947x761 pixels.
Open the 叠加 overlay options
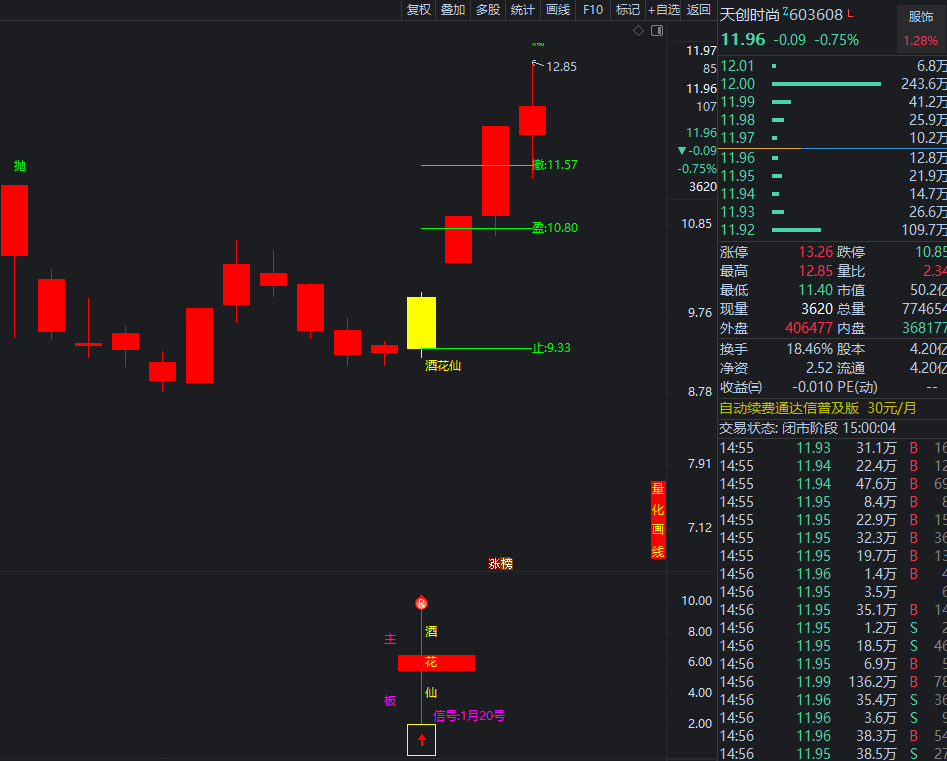(x=453, y=9)
